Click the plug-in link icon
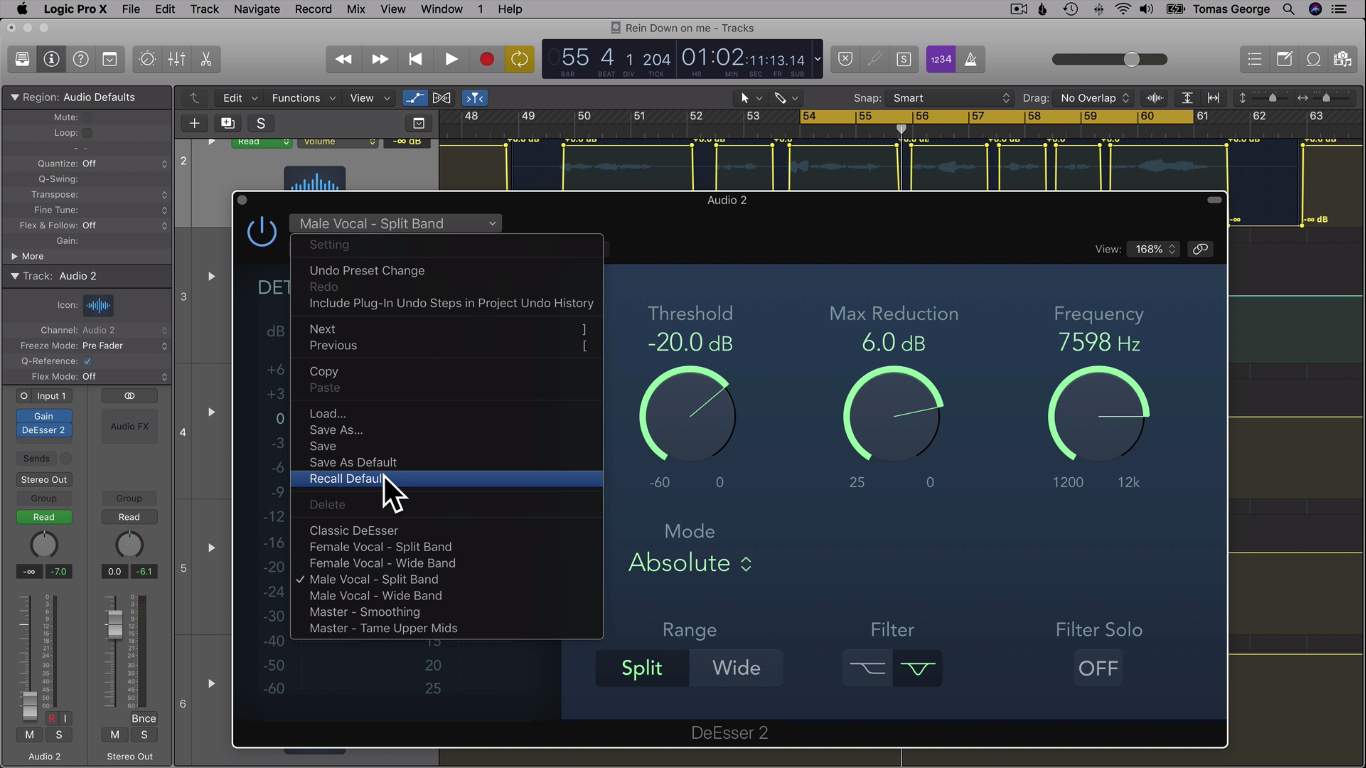1366x768 pixels. pos(1200,249)
